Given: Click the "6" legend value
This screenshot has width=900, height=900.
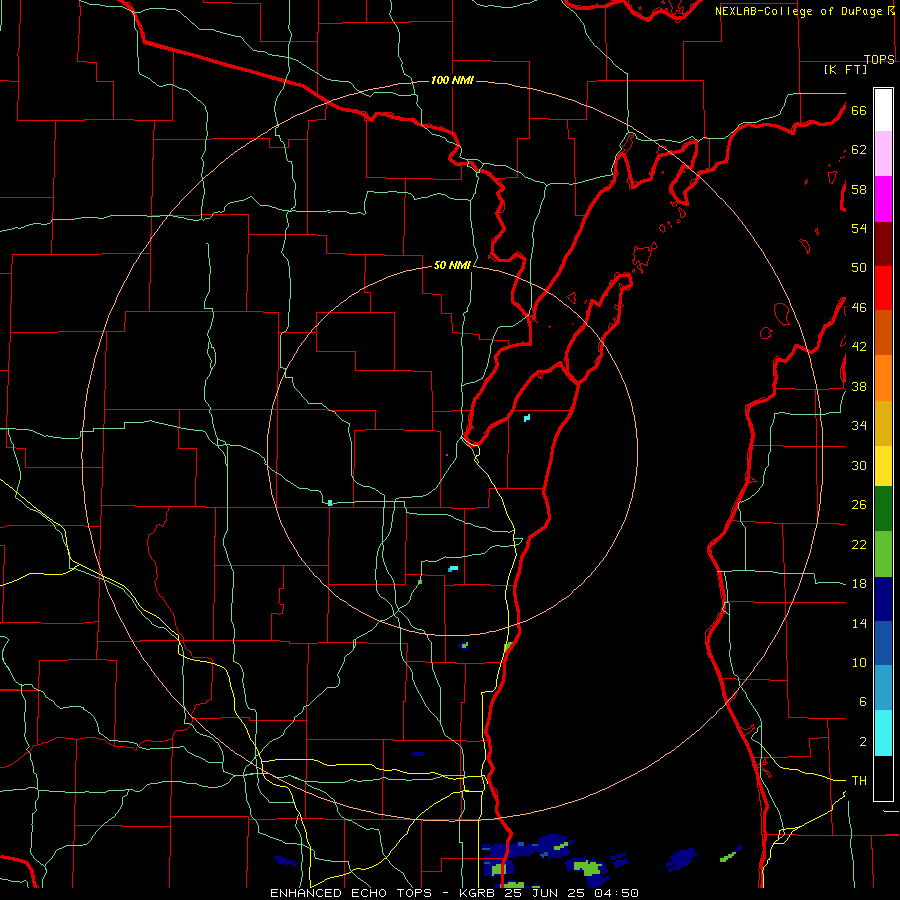Looking at the screenshot, I should coord(863,702).
